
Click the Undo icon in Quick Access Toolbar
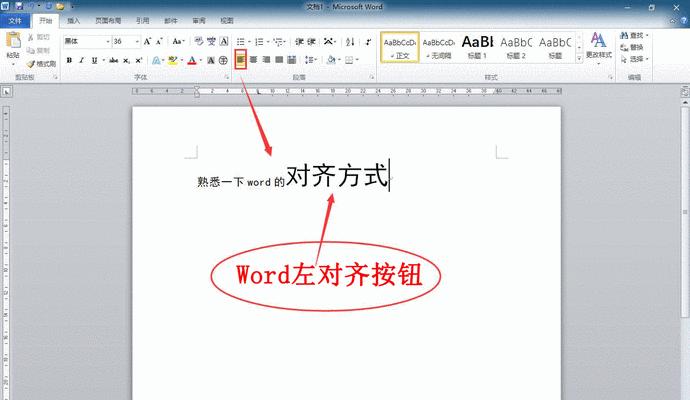pyautogui.click(x=31, y=7)
